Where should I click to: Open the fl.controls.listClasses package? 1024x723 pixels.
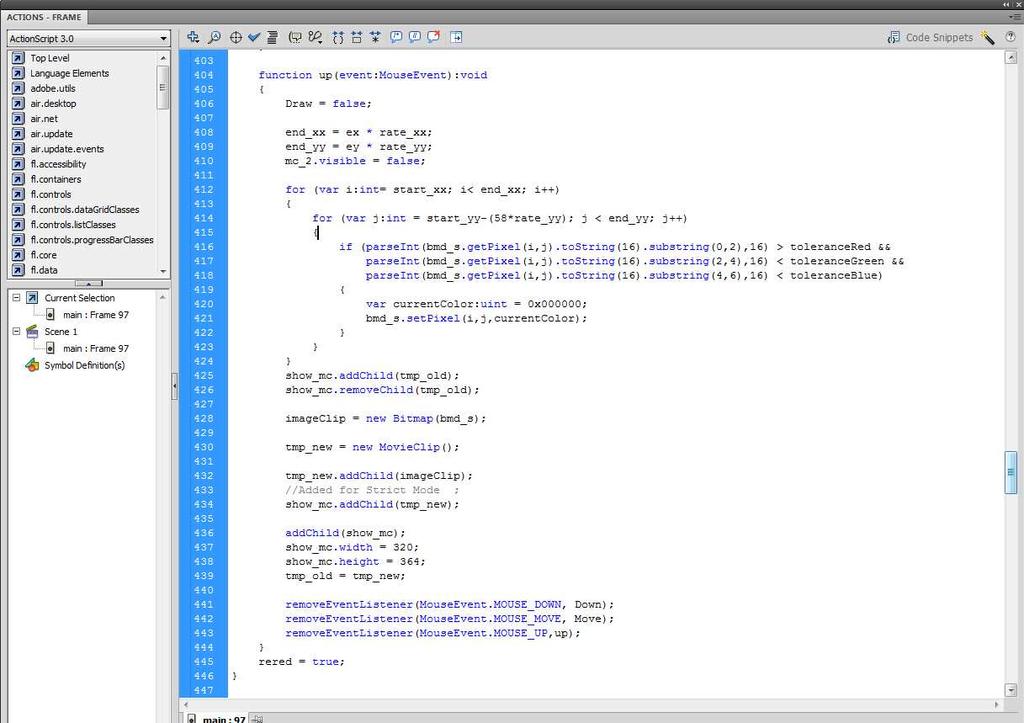point(72,225)
